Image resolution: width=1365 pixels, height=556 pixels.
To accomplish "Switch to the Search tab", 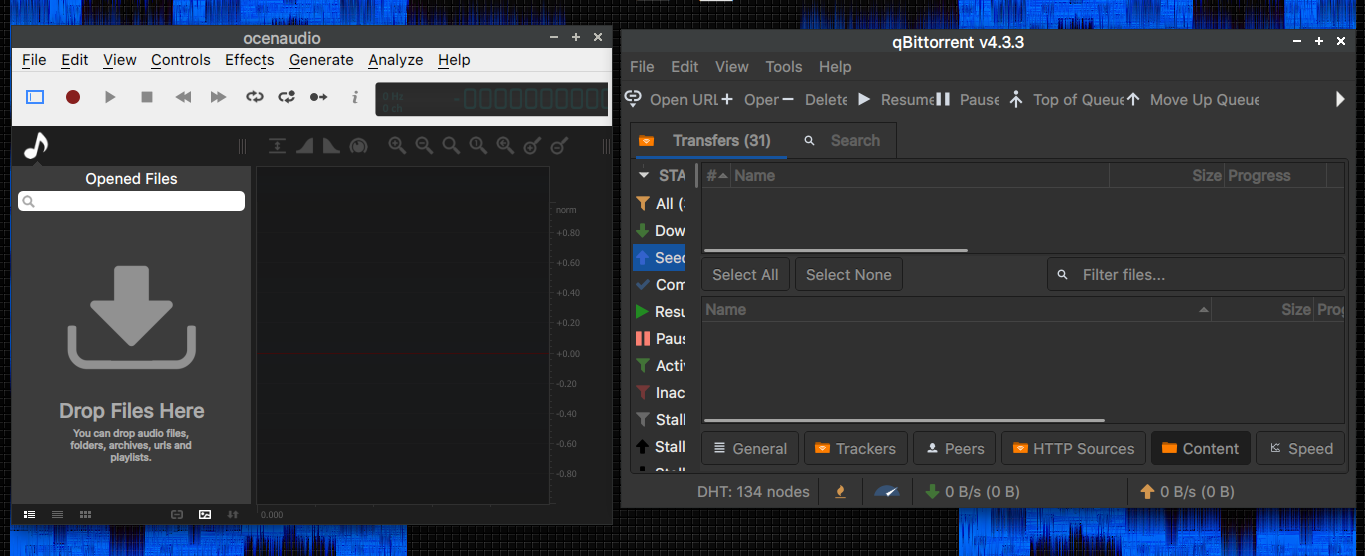I will pyautogui.click(x=842, y=141).
